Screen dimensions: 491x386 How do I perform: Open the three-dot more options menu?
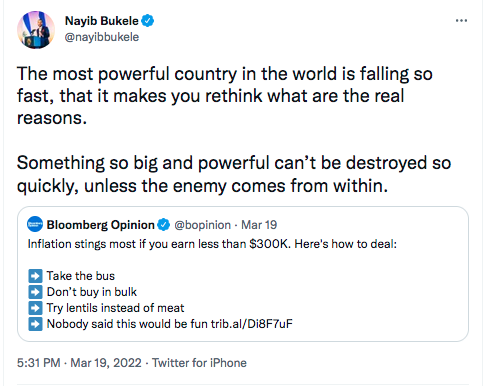coord(461,21)
